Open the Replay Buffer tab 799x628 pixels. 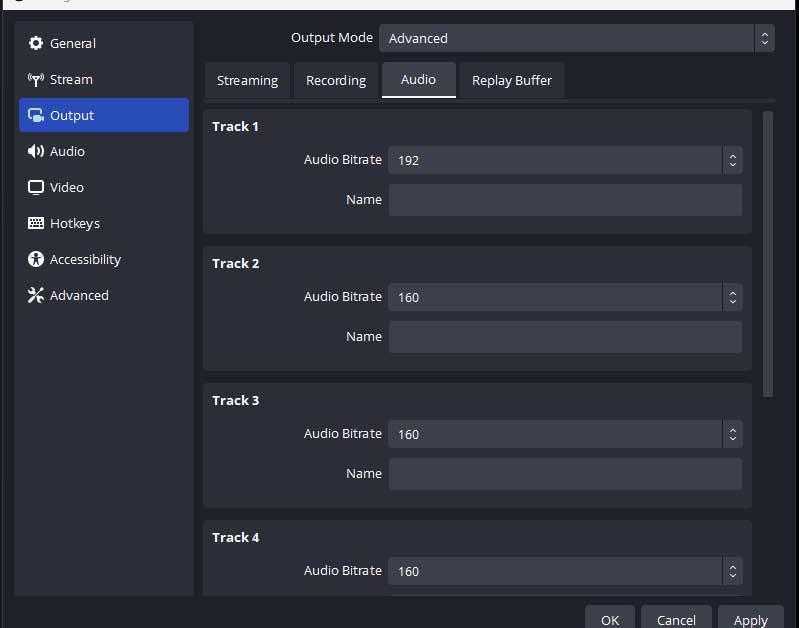511,80
